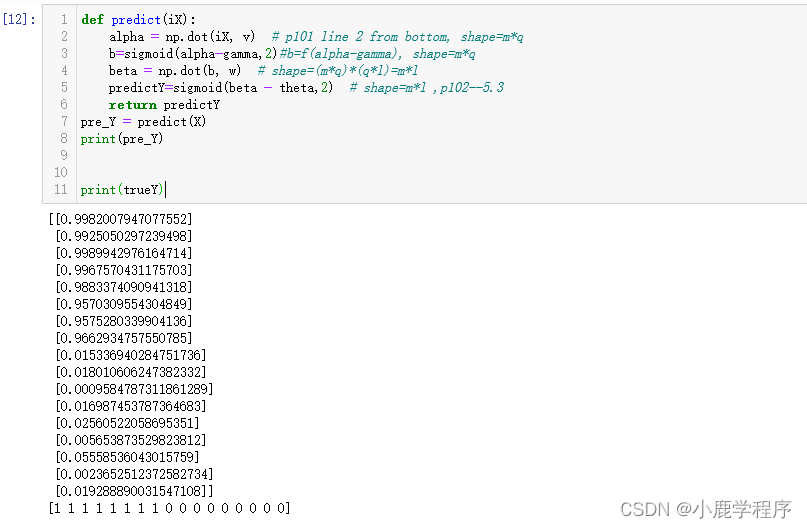Click empty code line number 10
This screenshot has width=807, height=528.
coord(61,172)
